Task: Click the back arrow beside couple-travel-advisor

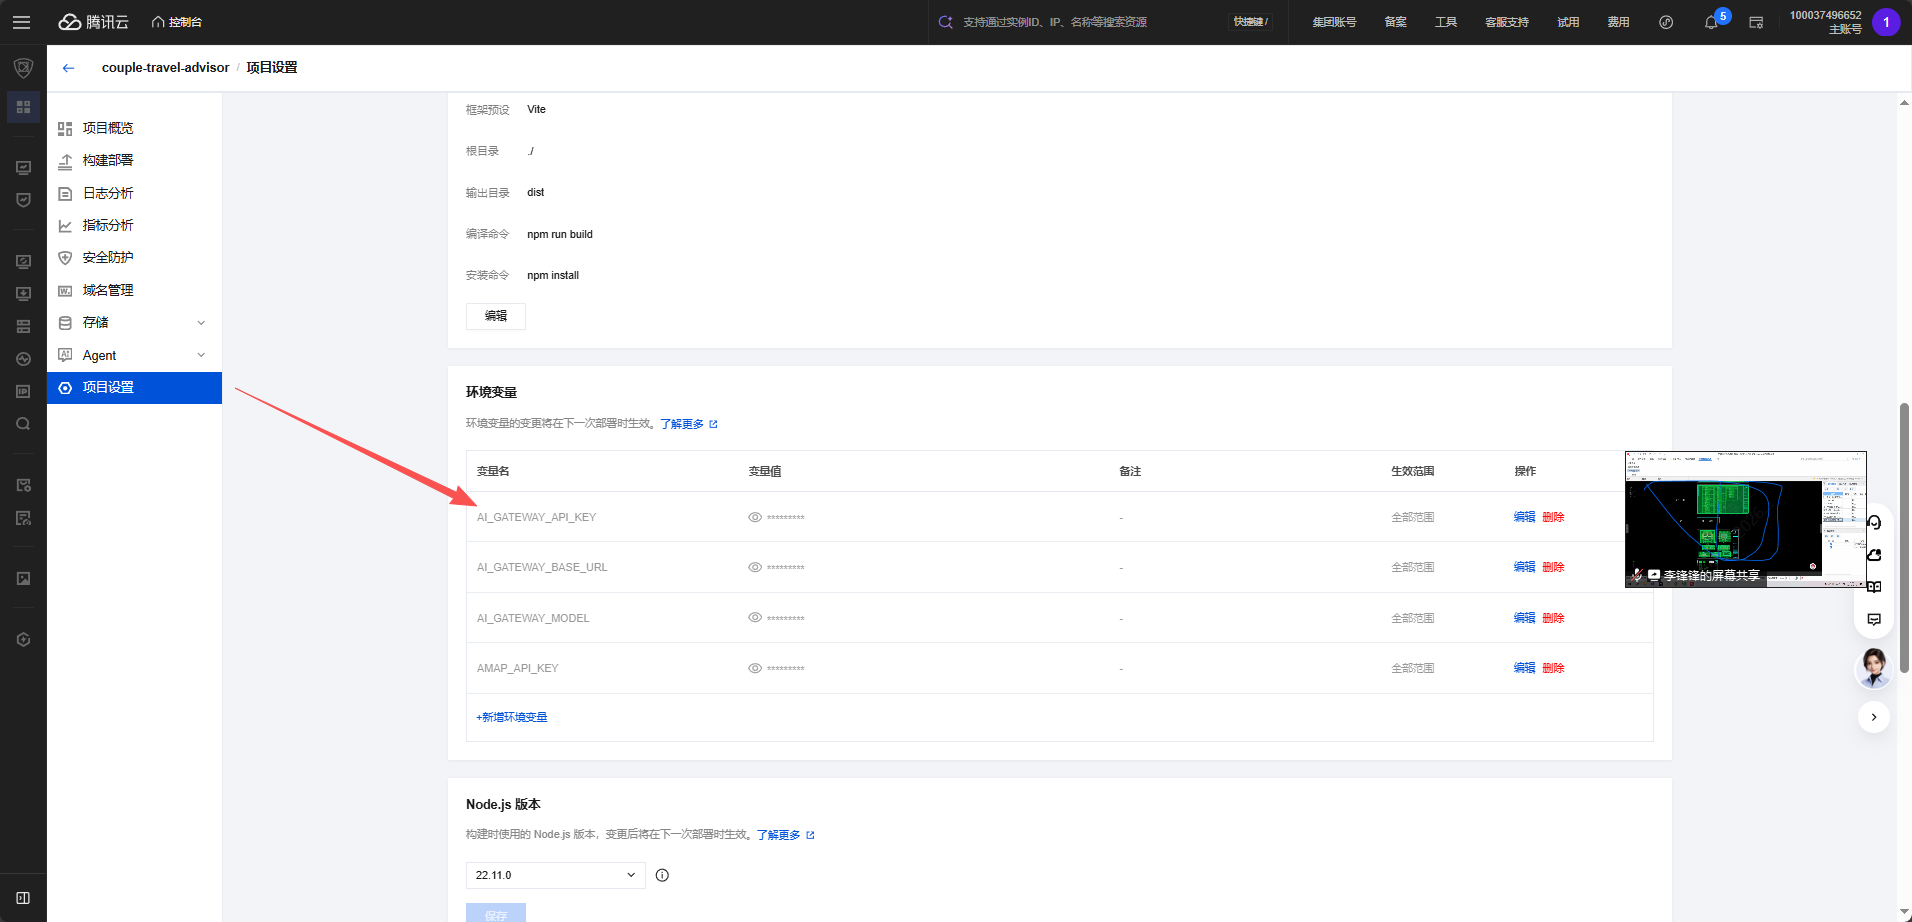Action: click(68, 68)
